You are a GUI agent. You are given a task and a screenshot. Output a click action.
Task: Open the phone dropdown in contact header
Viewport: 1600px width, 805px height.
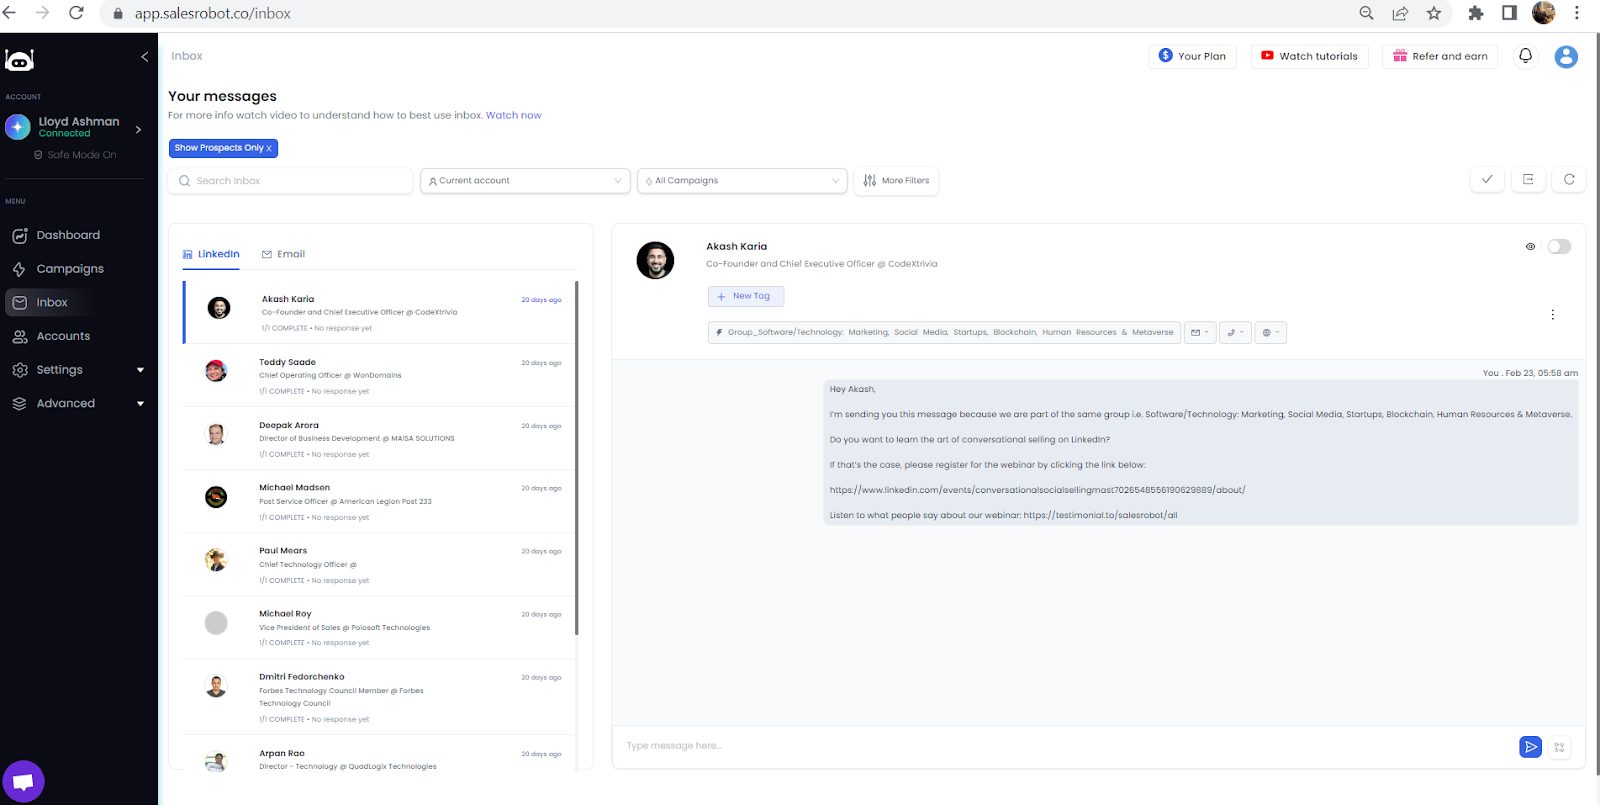1235,332
